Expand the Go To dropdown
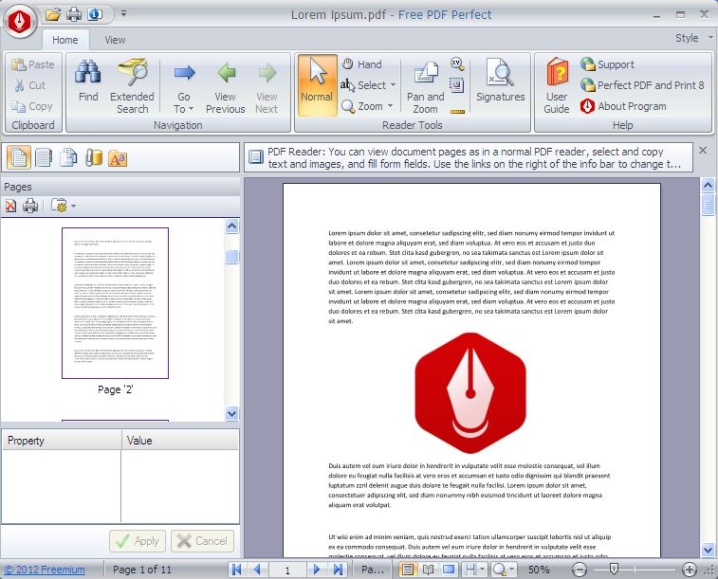 (x=184, y=108)
